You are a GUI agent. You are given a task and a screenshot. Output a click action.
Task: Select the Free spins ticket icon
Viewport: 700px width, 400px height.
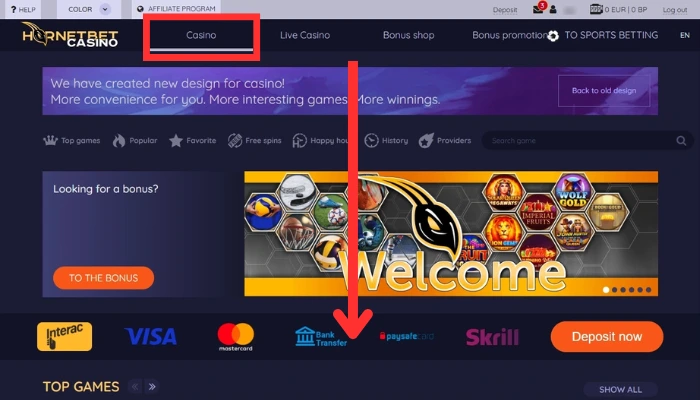[235, 141]
